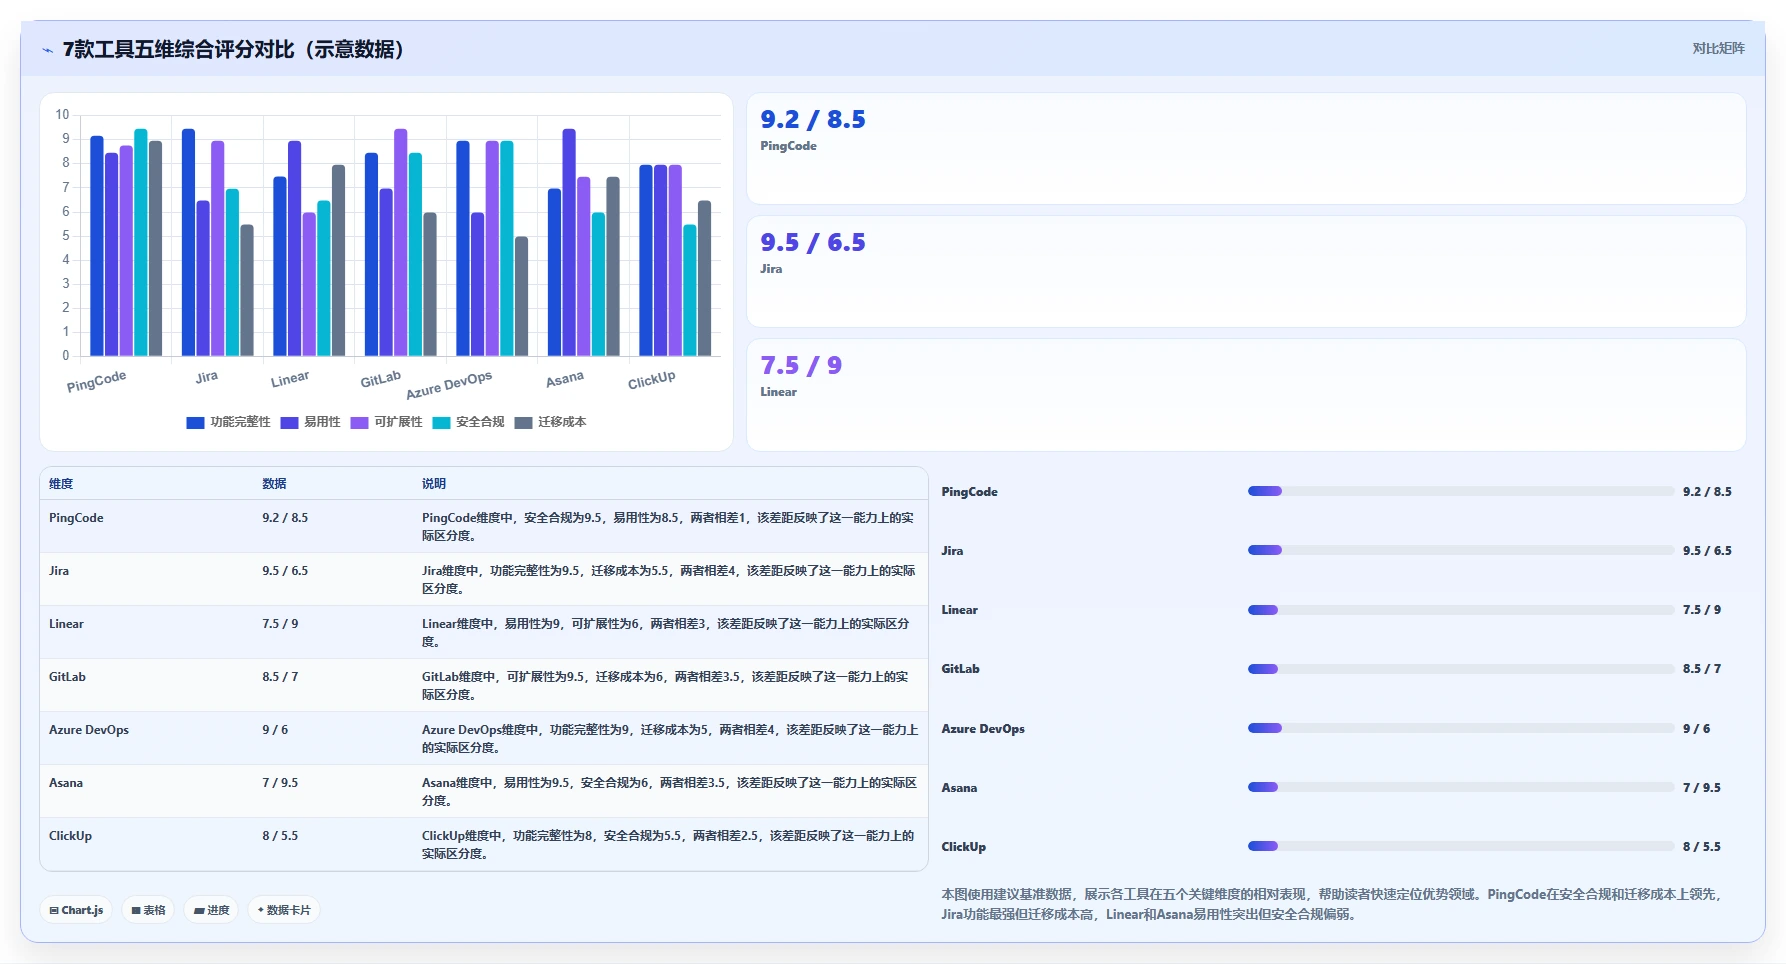Click the Azure DevOps progress bar
Screen dimensions: 1786x964
click(x=1460, y=728)
